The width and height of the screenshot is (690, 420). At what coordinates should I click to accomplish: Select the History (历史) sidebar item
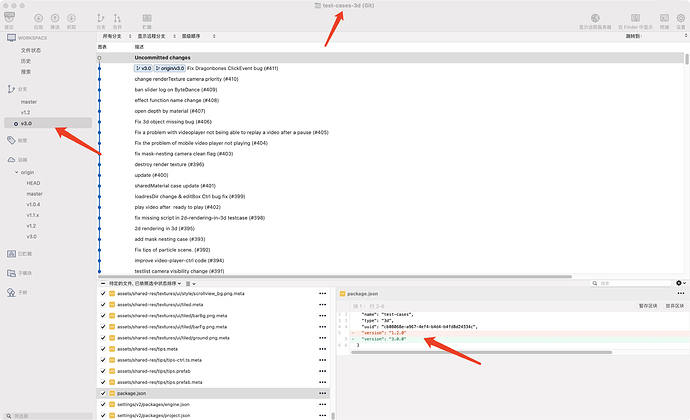coord(26,61)
